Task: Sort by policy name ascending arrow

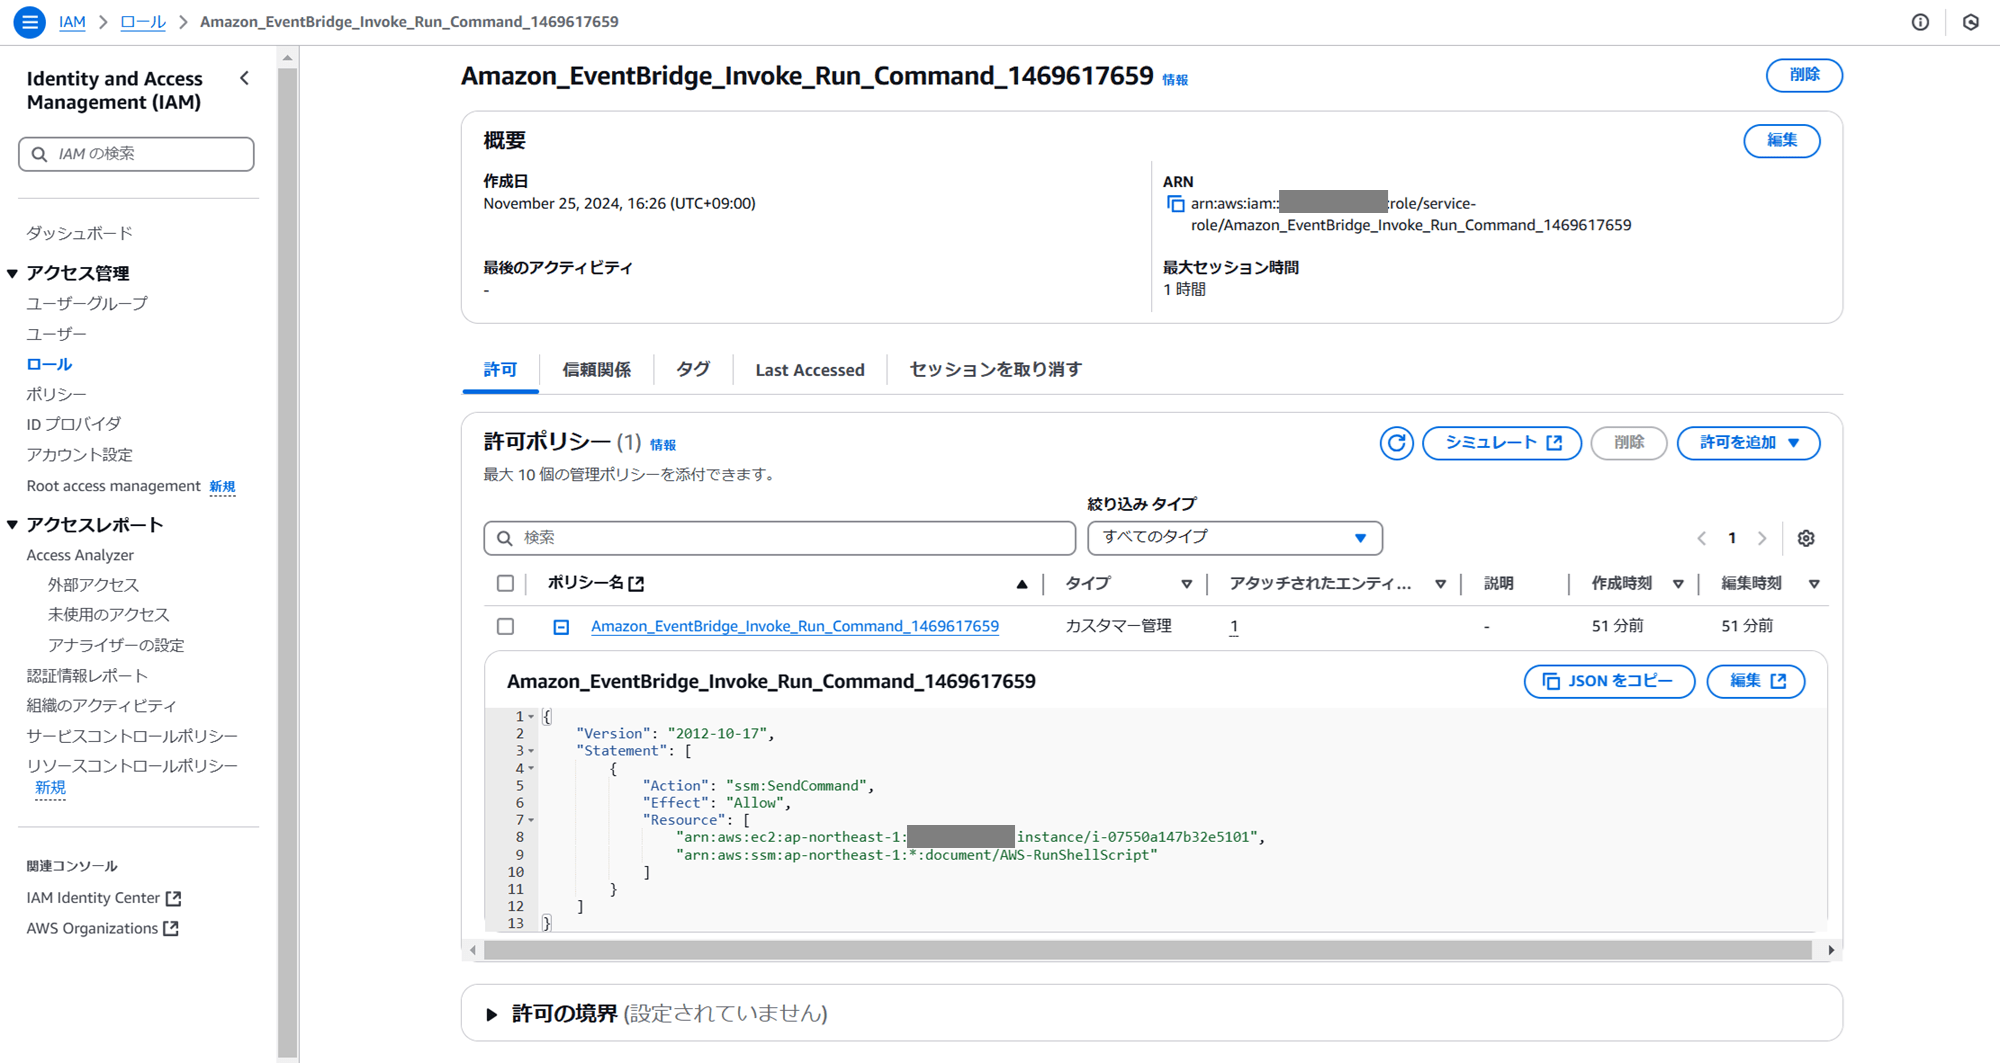Action: (x=1021, y=584)
